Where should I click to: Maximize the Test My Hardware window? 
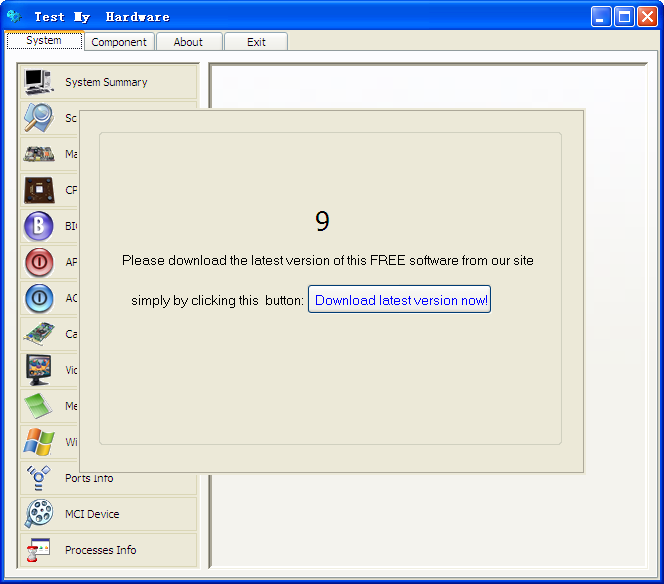coord(624,16)
